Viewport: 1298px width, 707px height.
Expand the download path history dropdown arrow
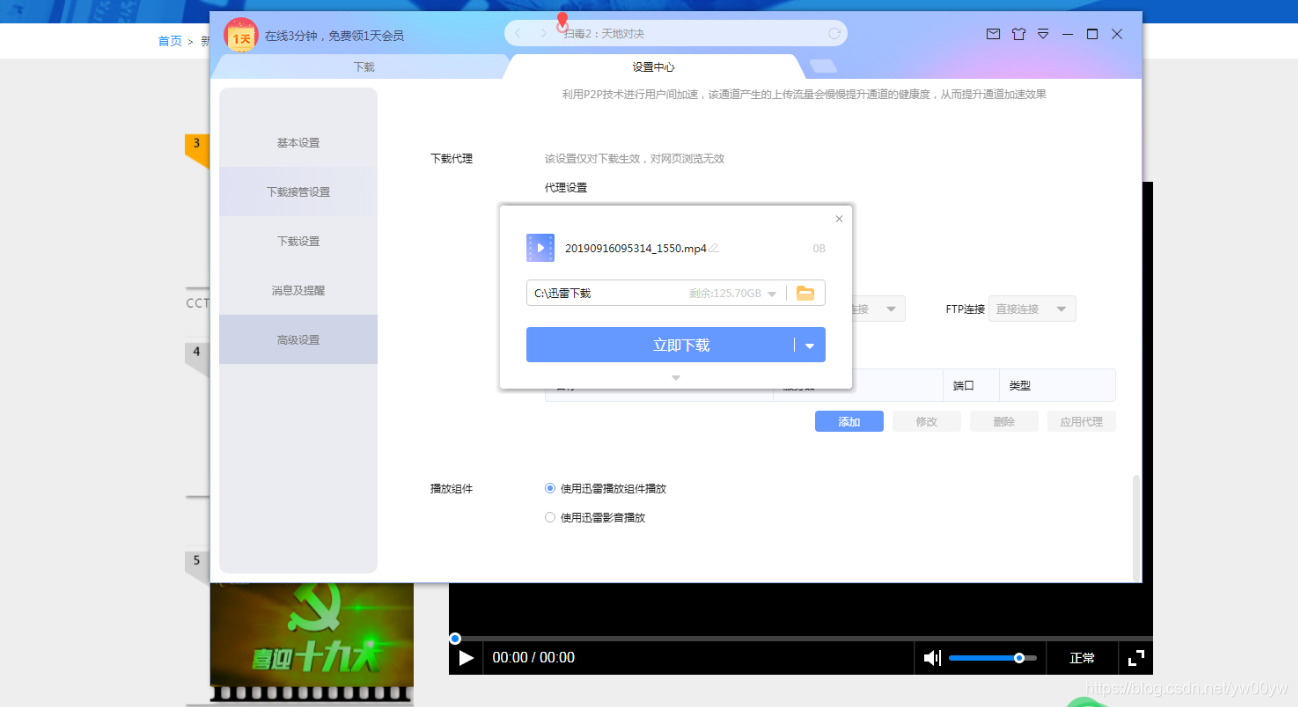point(772,294)
